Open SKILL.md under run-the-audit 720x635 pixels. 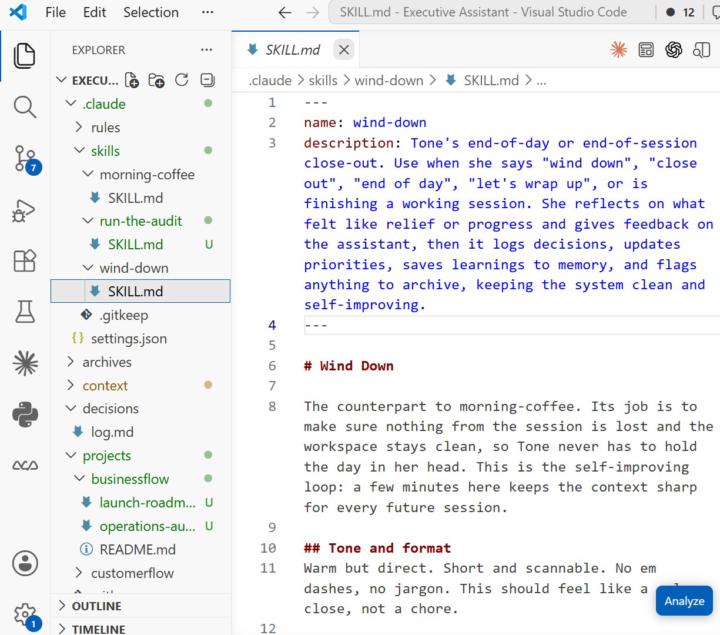click(x=135, y=244)
